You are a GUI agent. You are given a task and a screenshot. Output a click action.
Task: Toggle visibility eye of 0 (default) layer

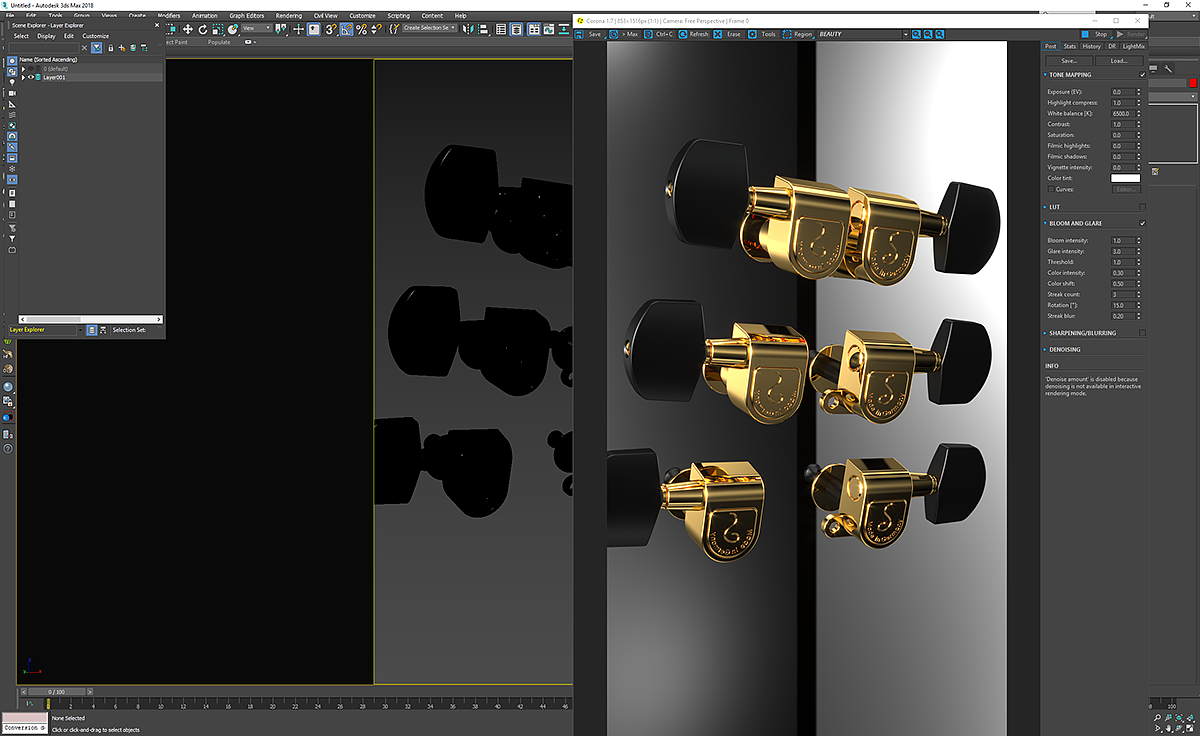(x=31, y=68)
